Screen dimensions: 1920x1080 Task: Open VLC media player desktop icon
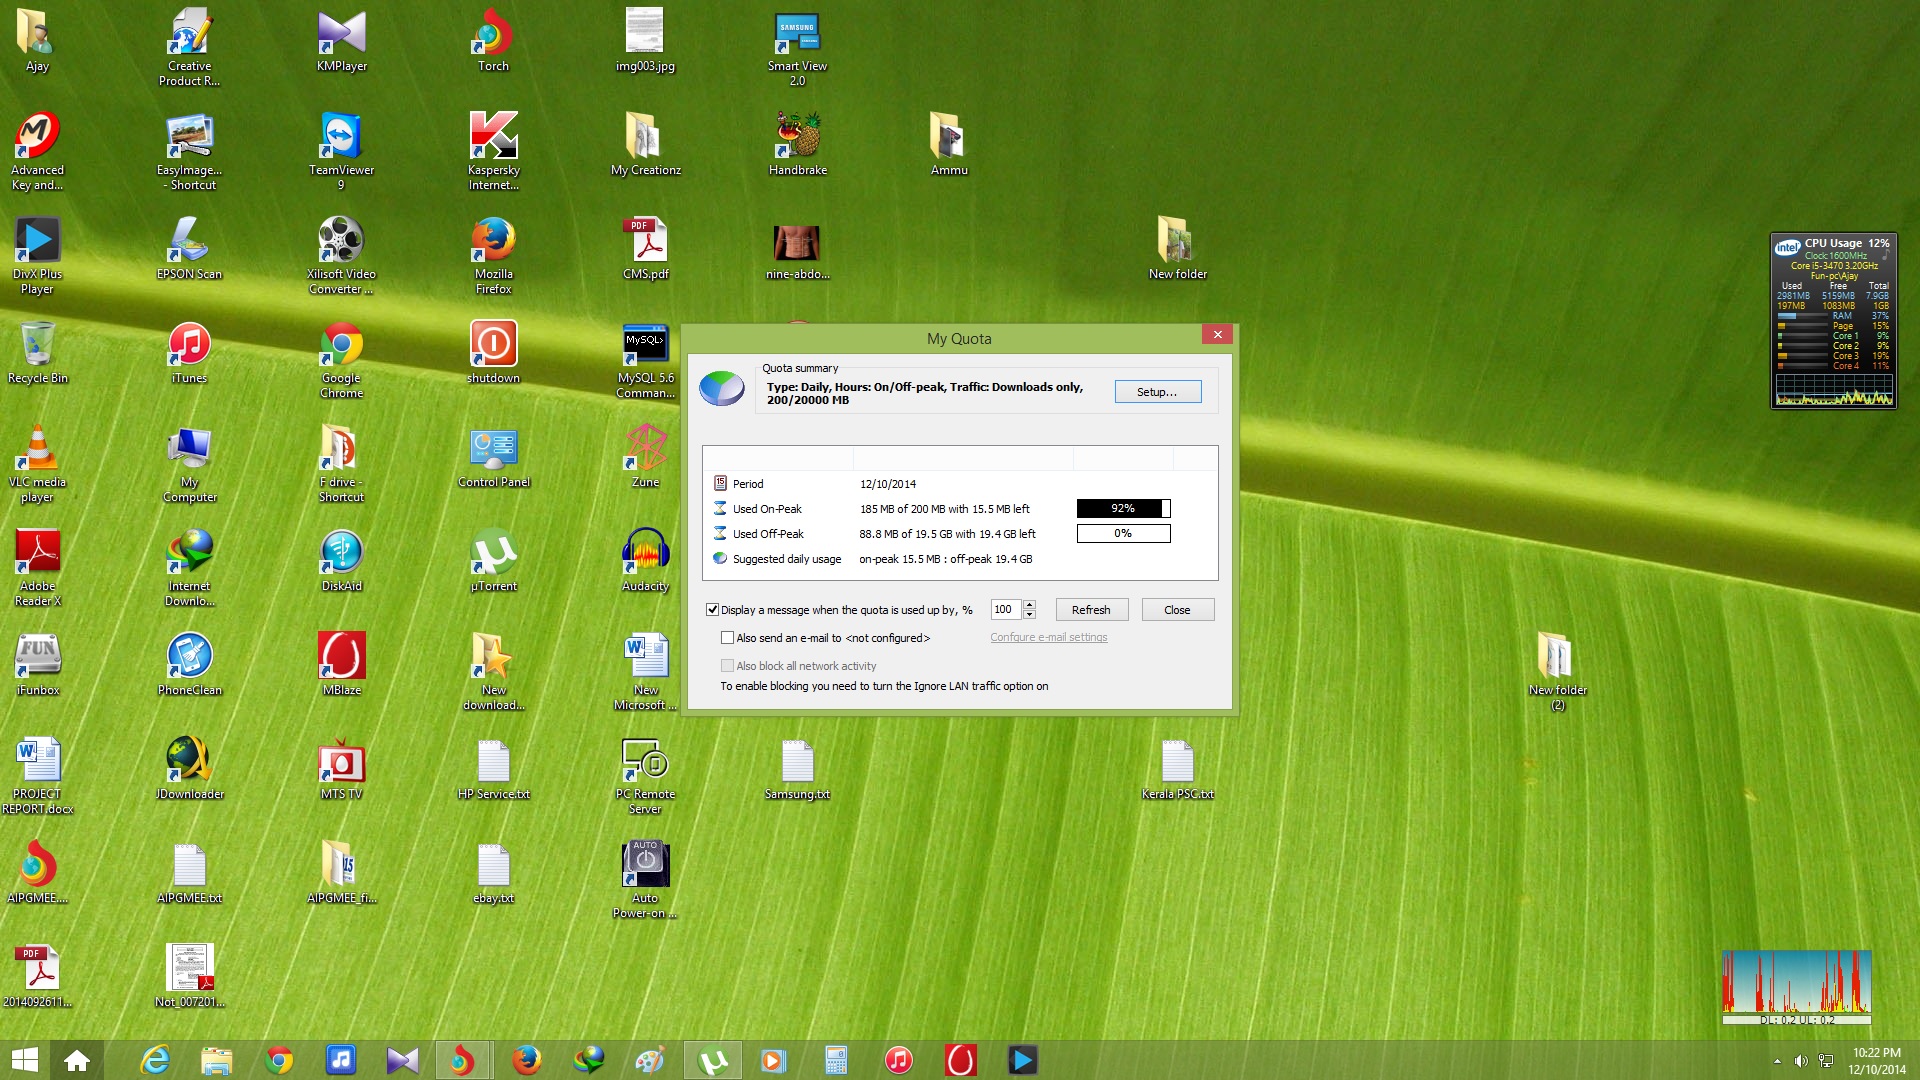tap(38, 463)
